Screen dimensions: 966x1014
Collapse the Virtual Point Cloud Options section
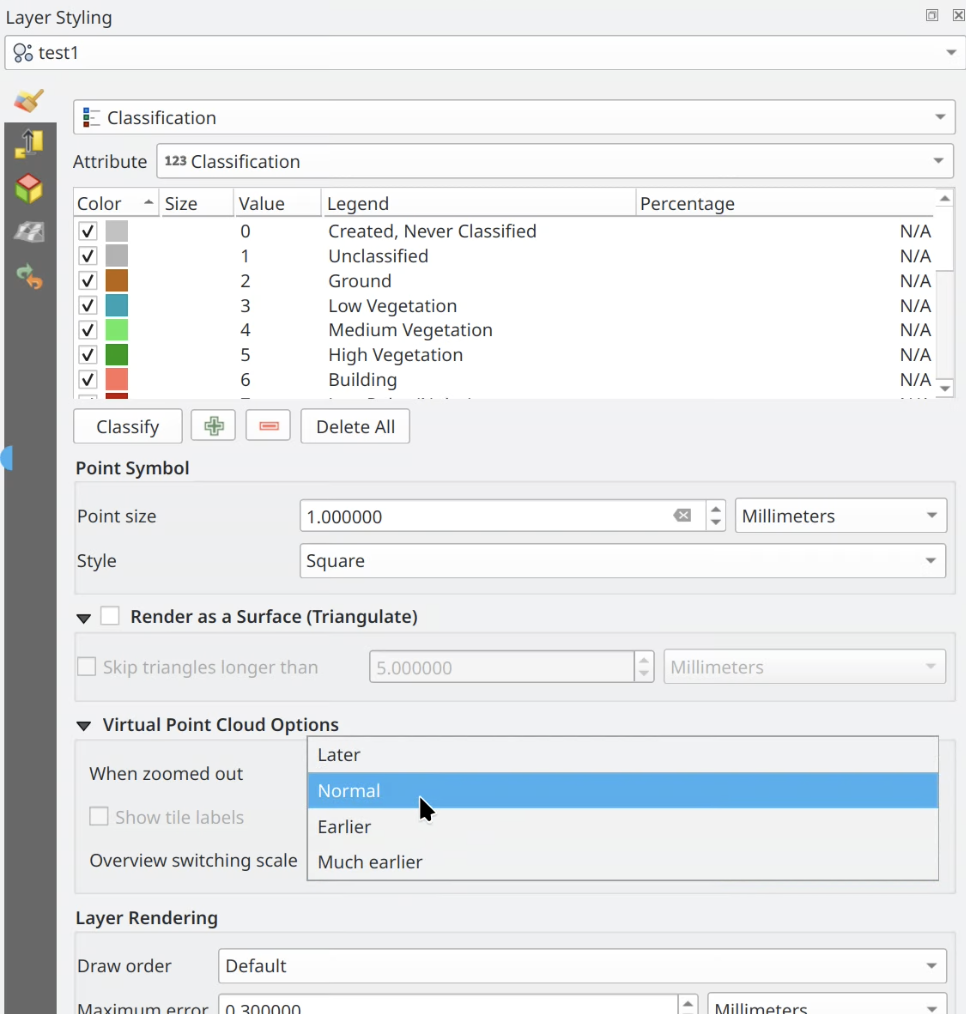(84, 725)
